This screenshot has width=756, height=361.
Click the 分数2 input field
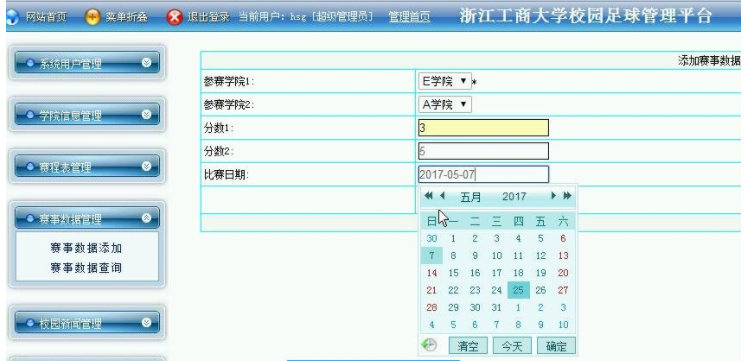click(x=484, y=151)
